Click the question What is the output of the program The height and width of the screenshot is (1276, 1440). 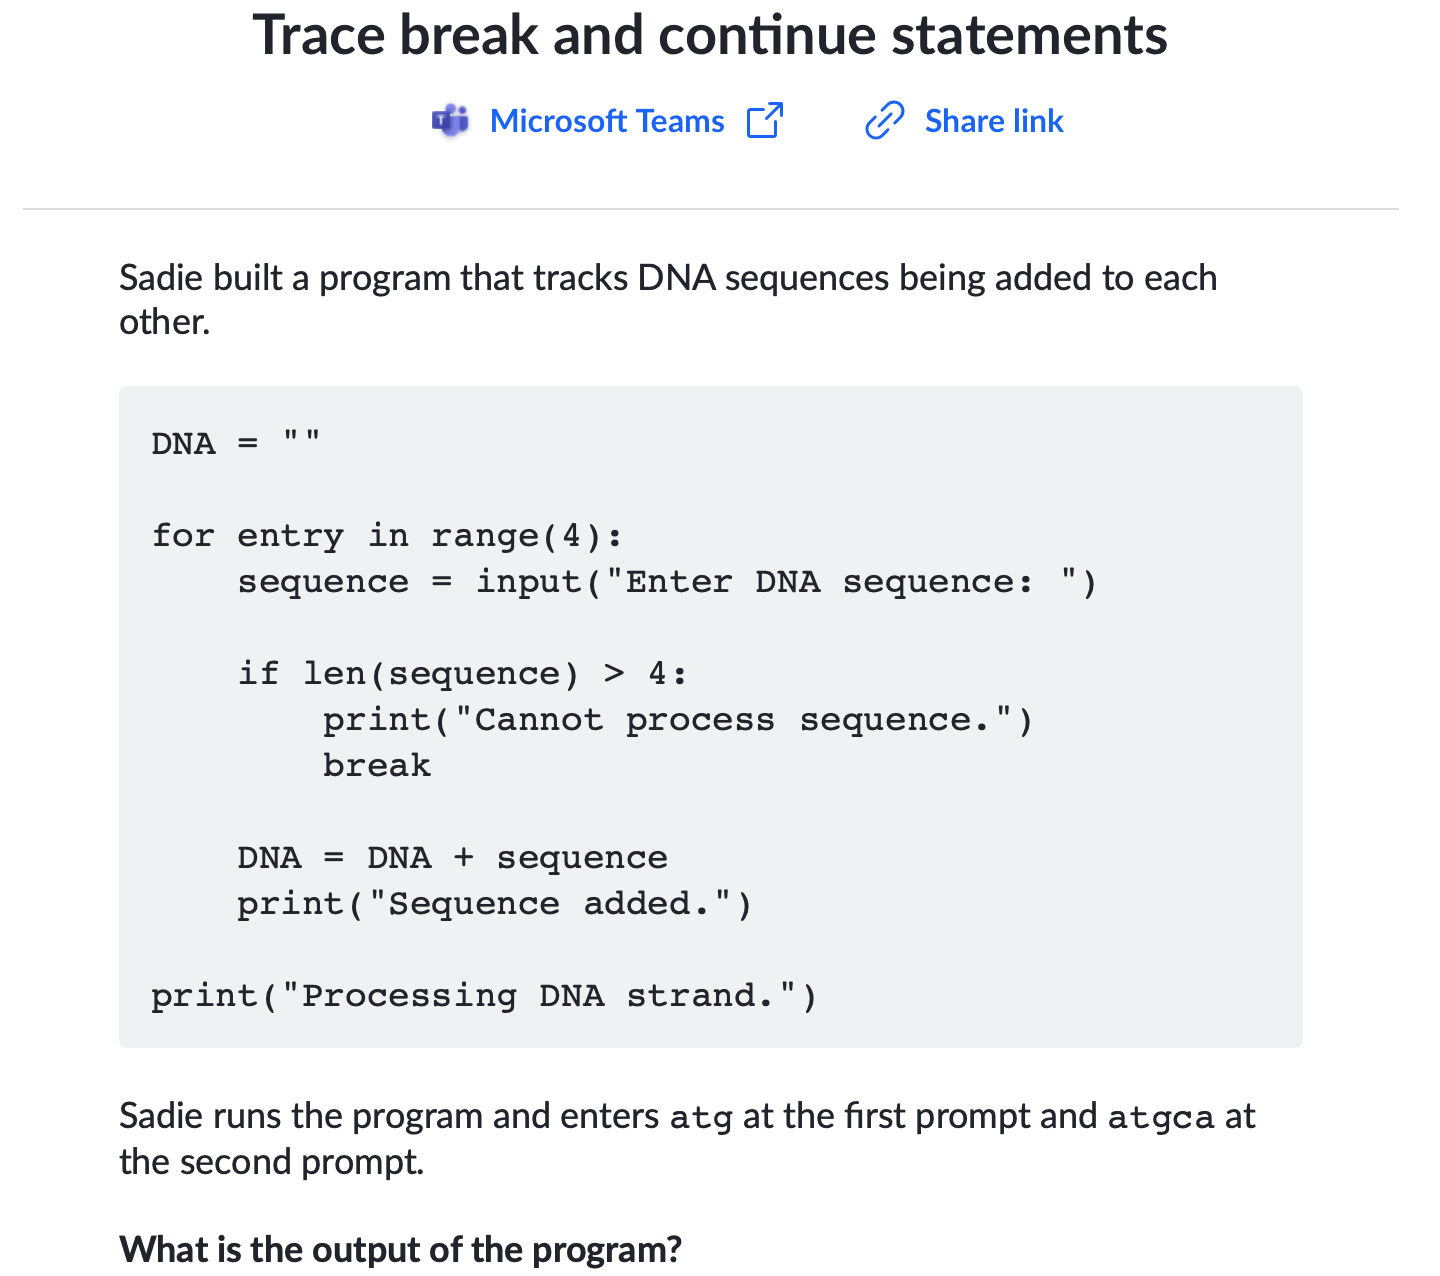pyautogui.click(x=400, y=1250)
